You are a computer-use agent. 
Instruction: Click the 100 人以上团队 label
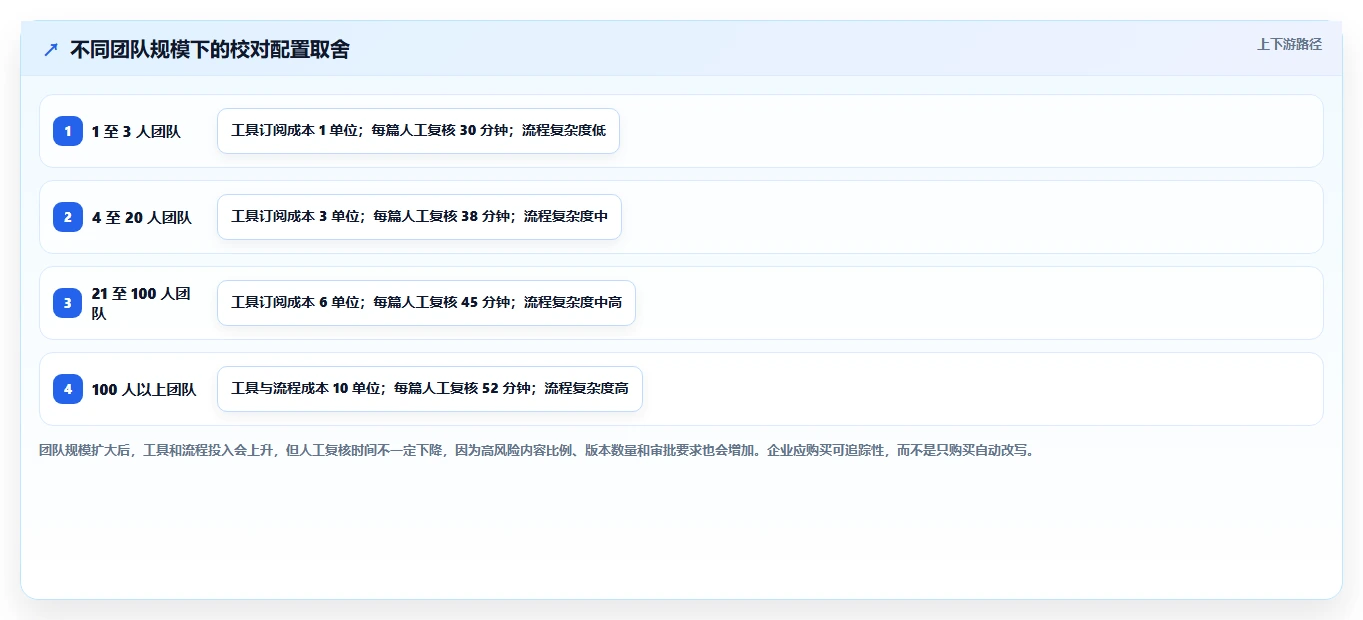(144, 389)
